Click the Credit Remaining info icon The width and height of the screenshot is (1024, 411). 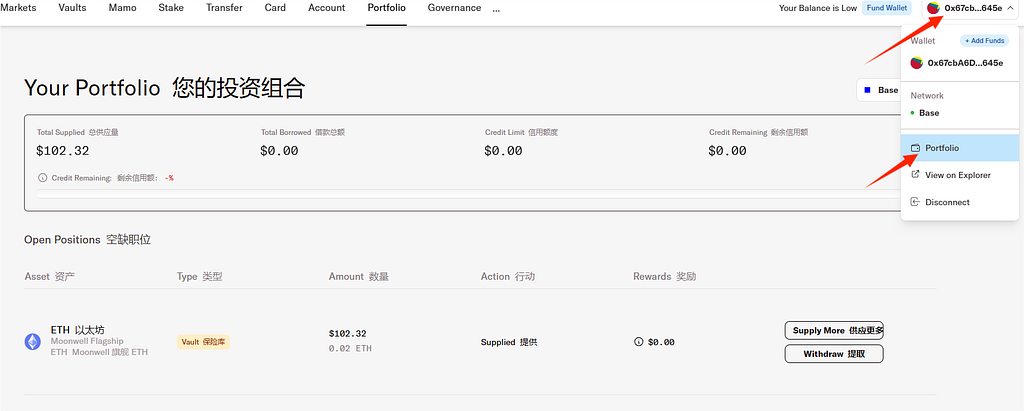(x=42, y=178)
